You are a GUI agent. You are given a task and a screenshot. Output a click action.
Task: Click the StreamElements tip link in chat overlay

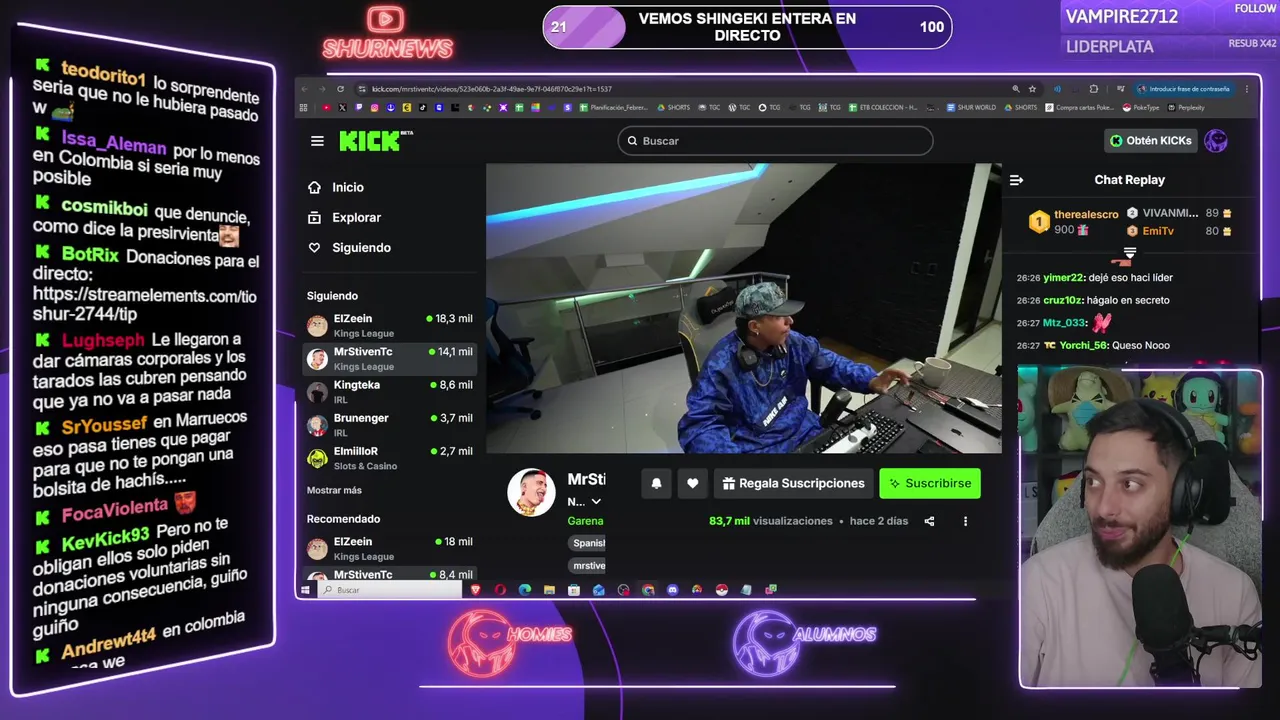144,304
